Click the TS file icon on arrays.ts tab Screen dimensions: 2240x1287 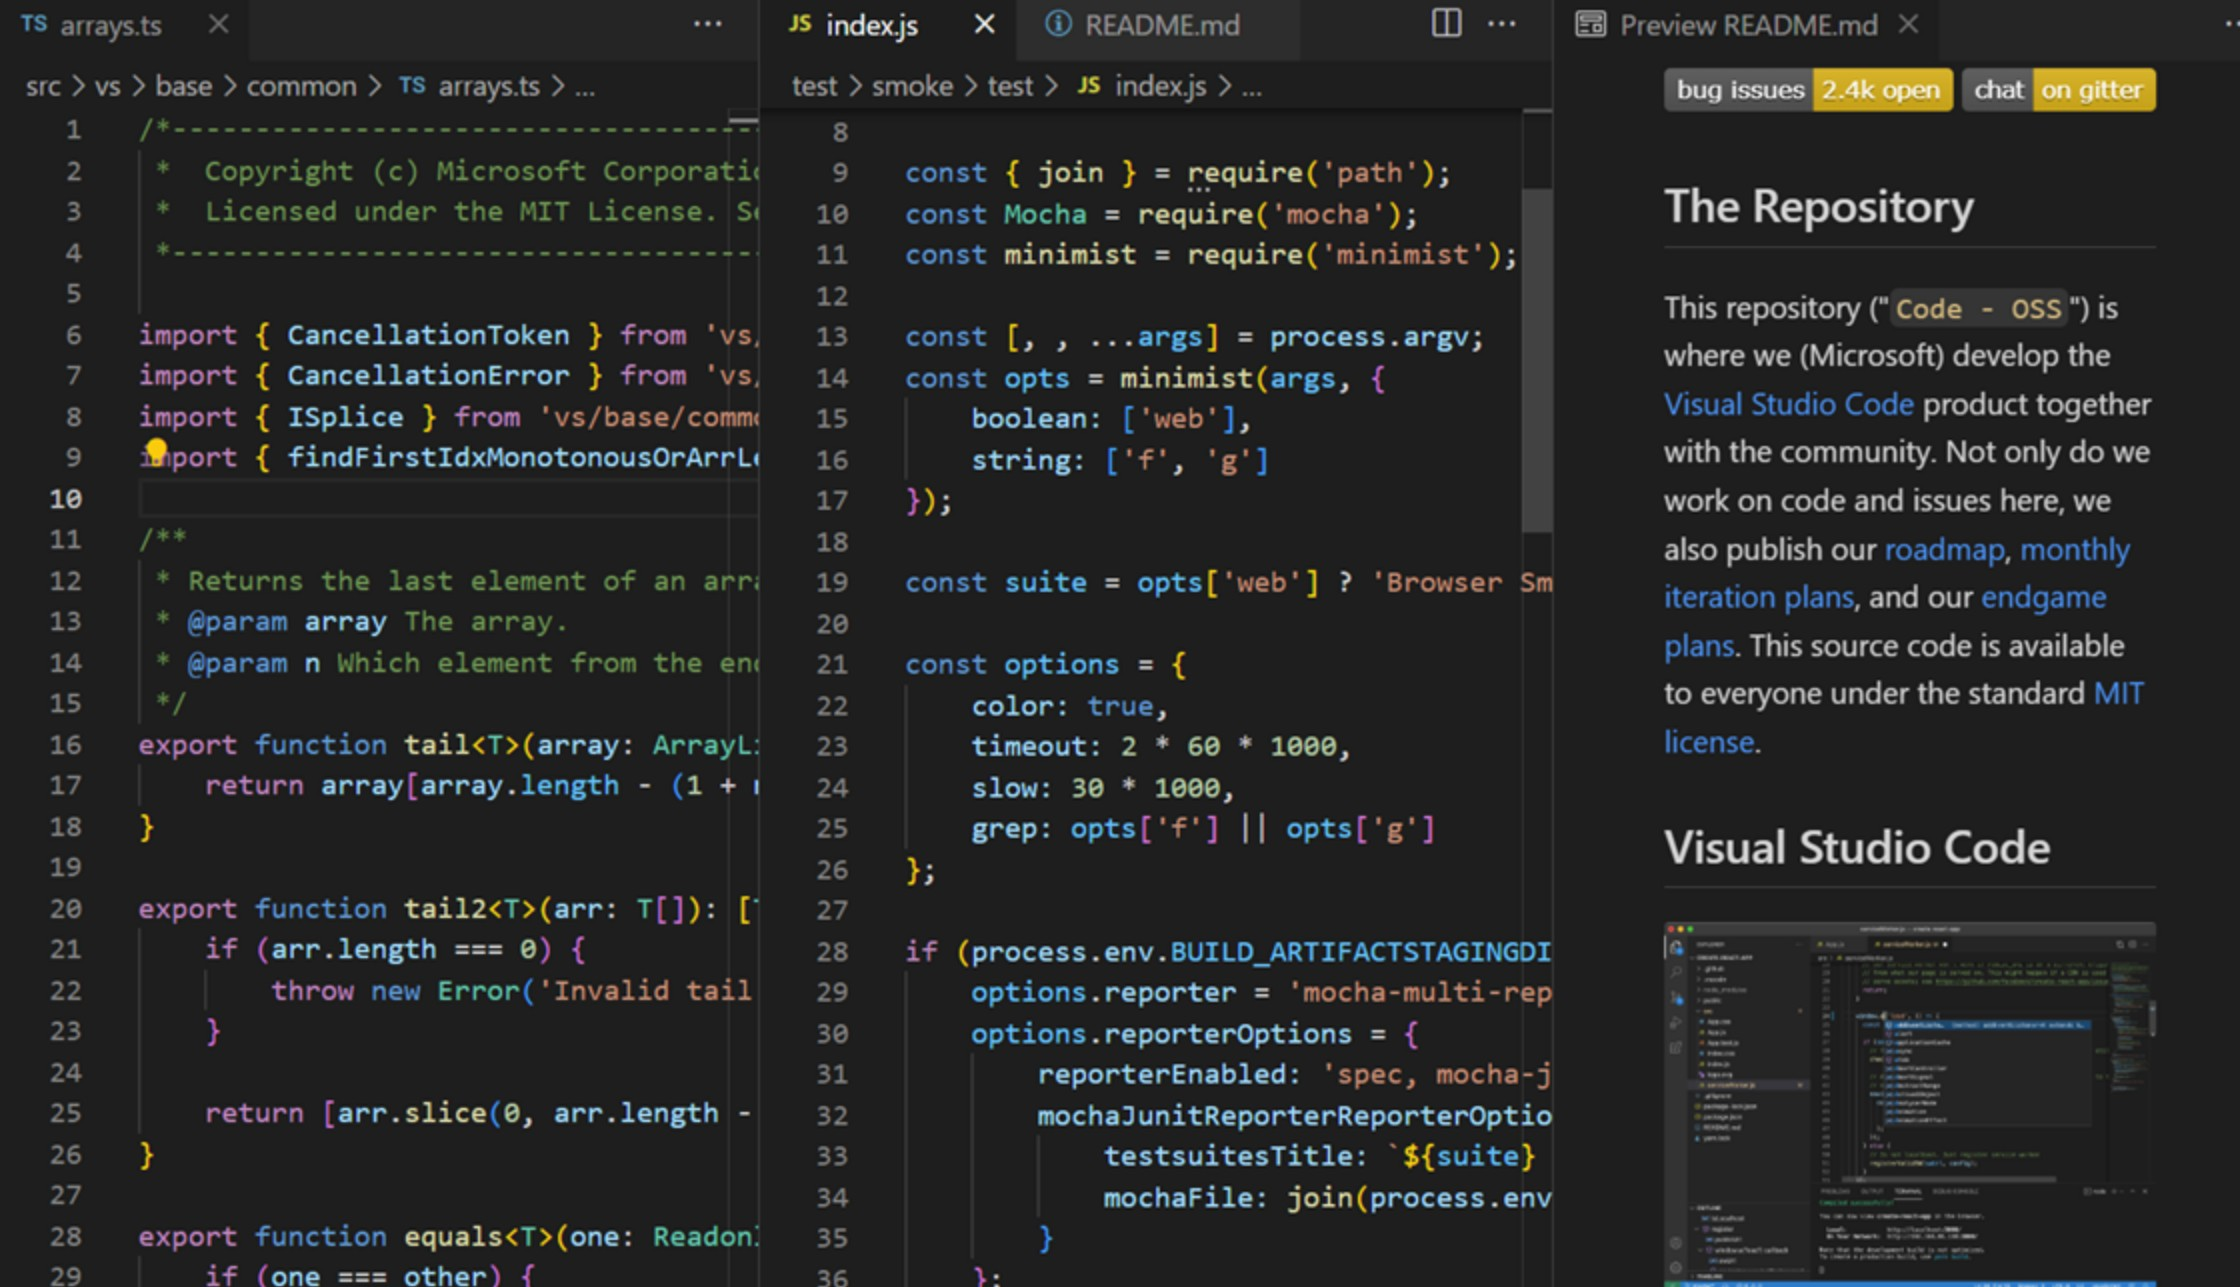point(35,24)
